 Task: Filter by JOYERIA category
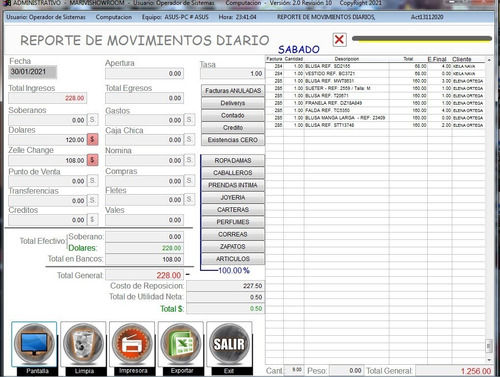(x=233, y=197)
